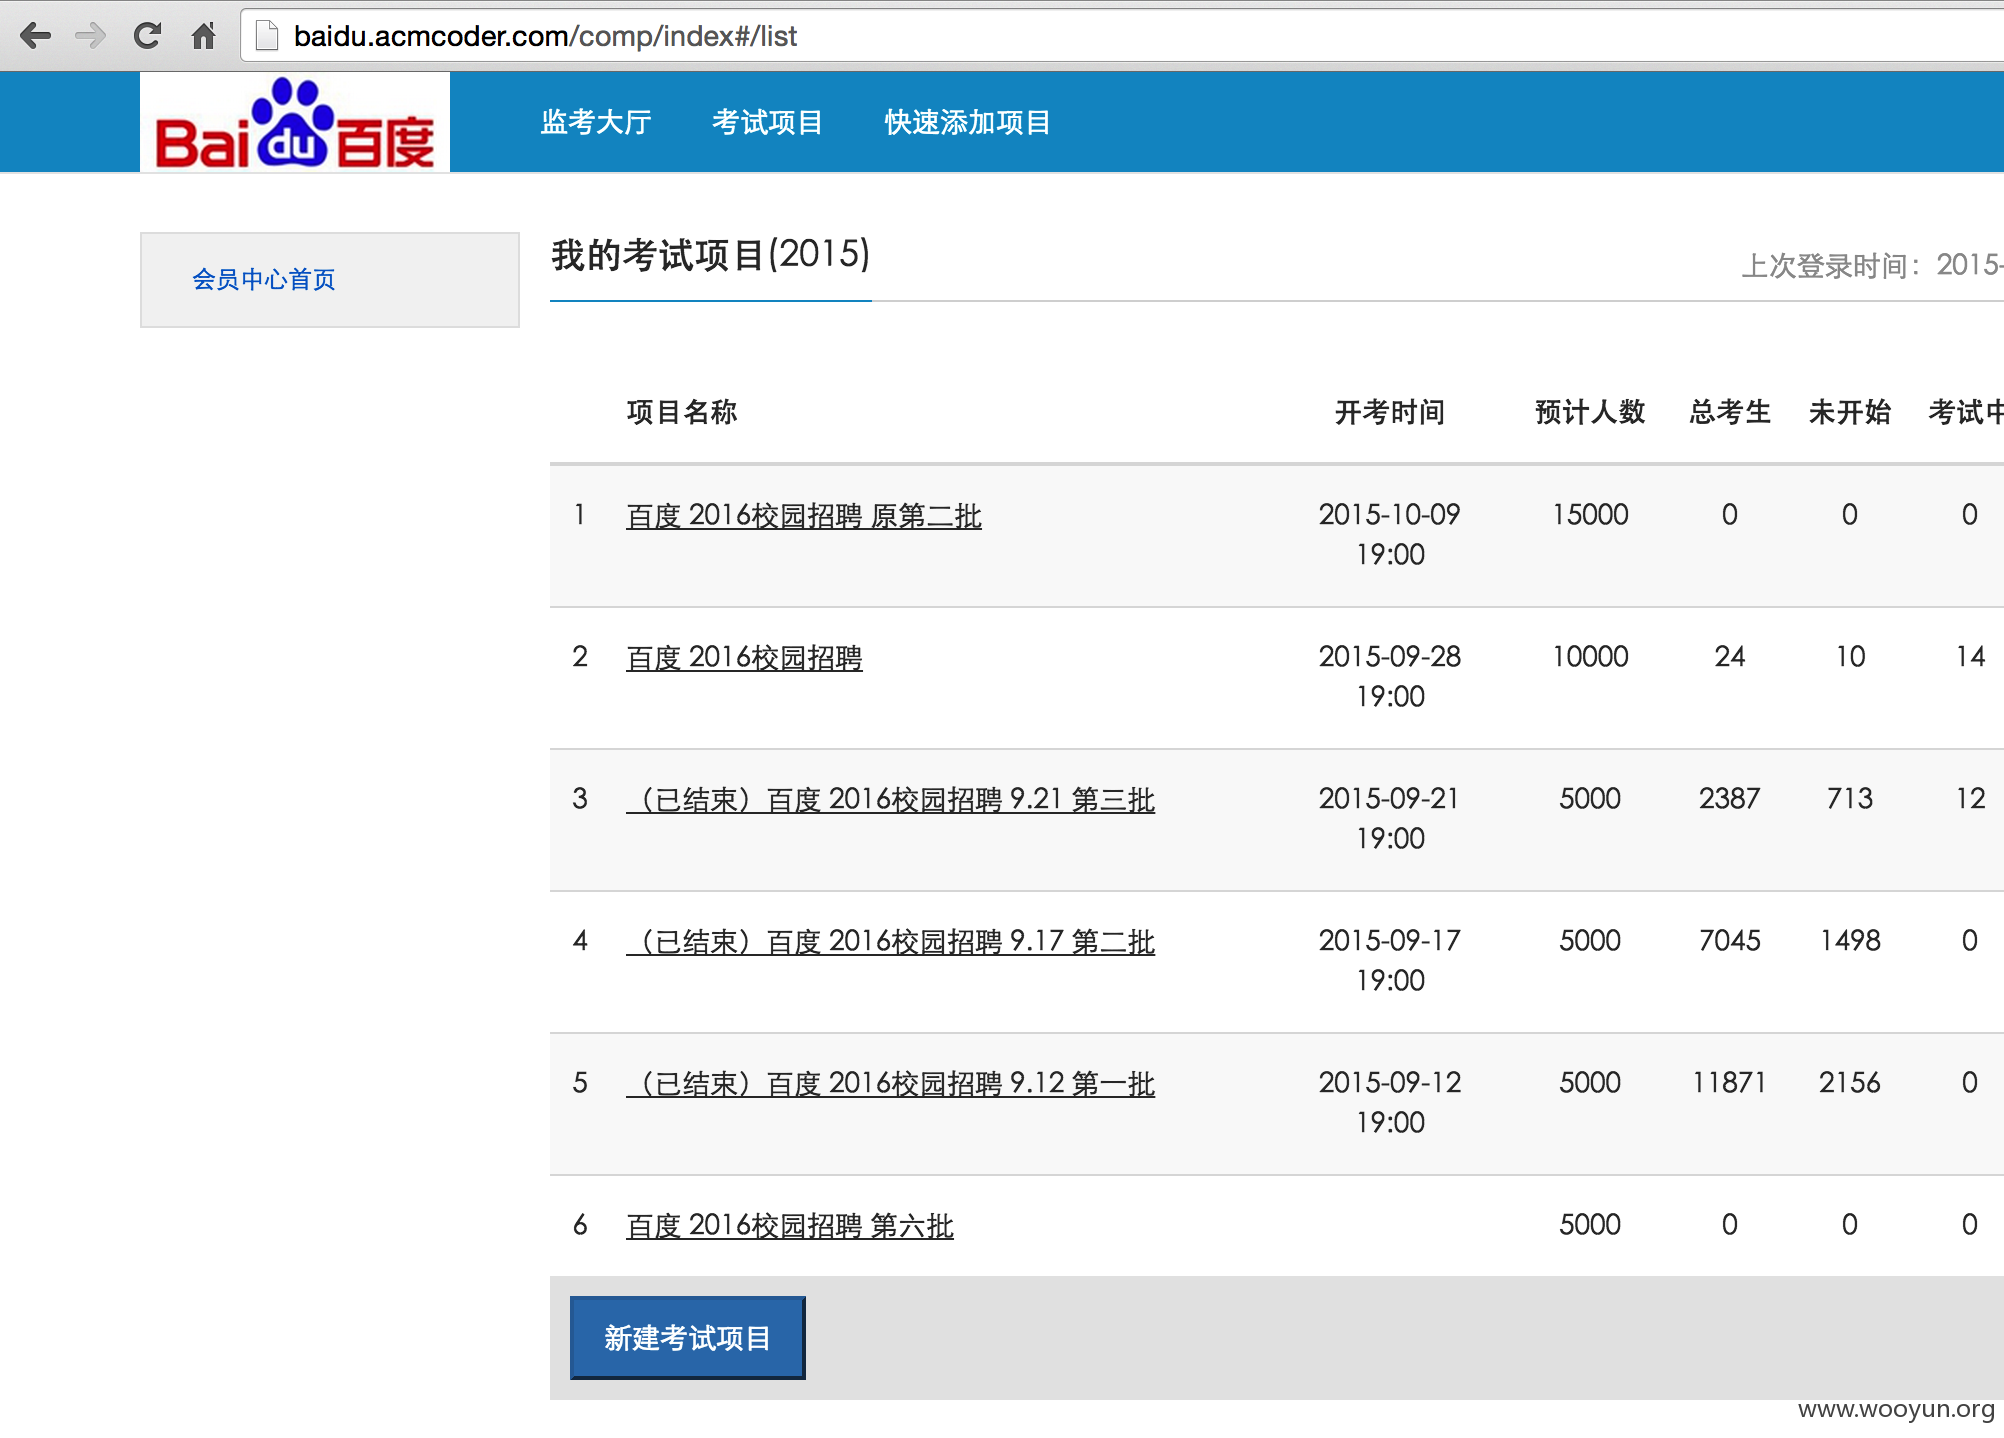The image size is (2004, 1438).
Task: Click the start time 2015-09-28 19:00
Action: [x=1390, y=676]
